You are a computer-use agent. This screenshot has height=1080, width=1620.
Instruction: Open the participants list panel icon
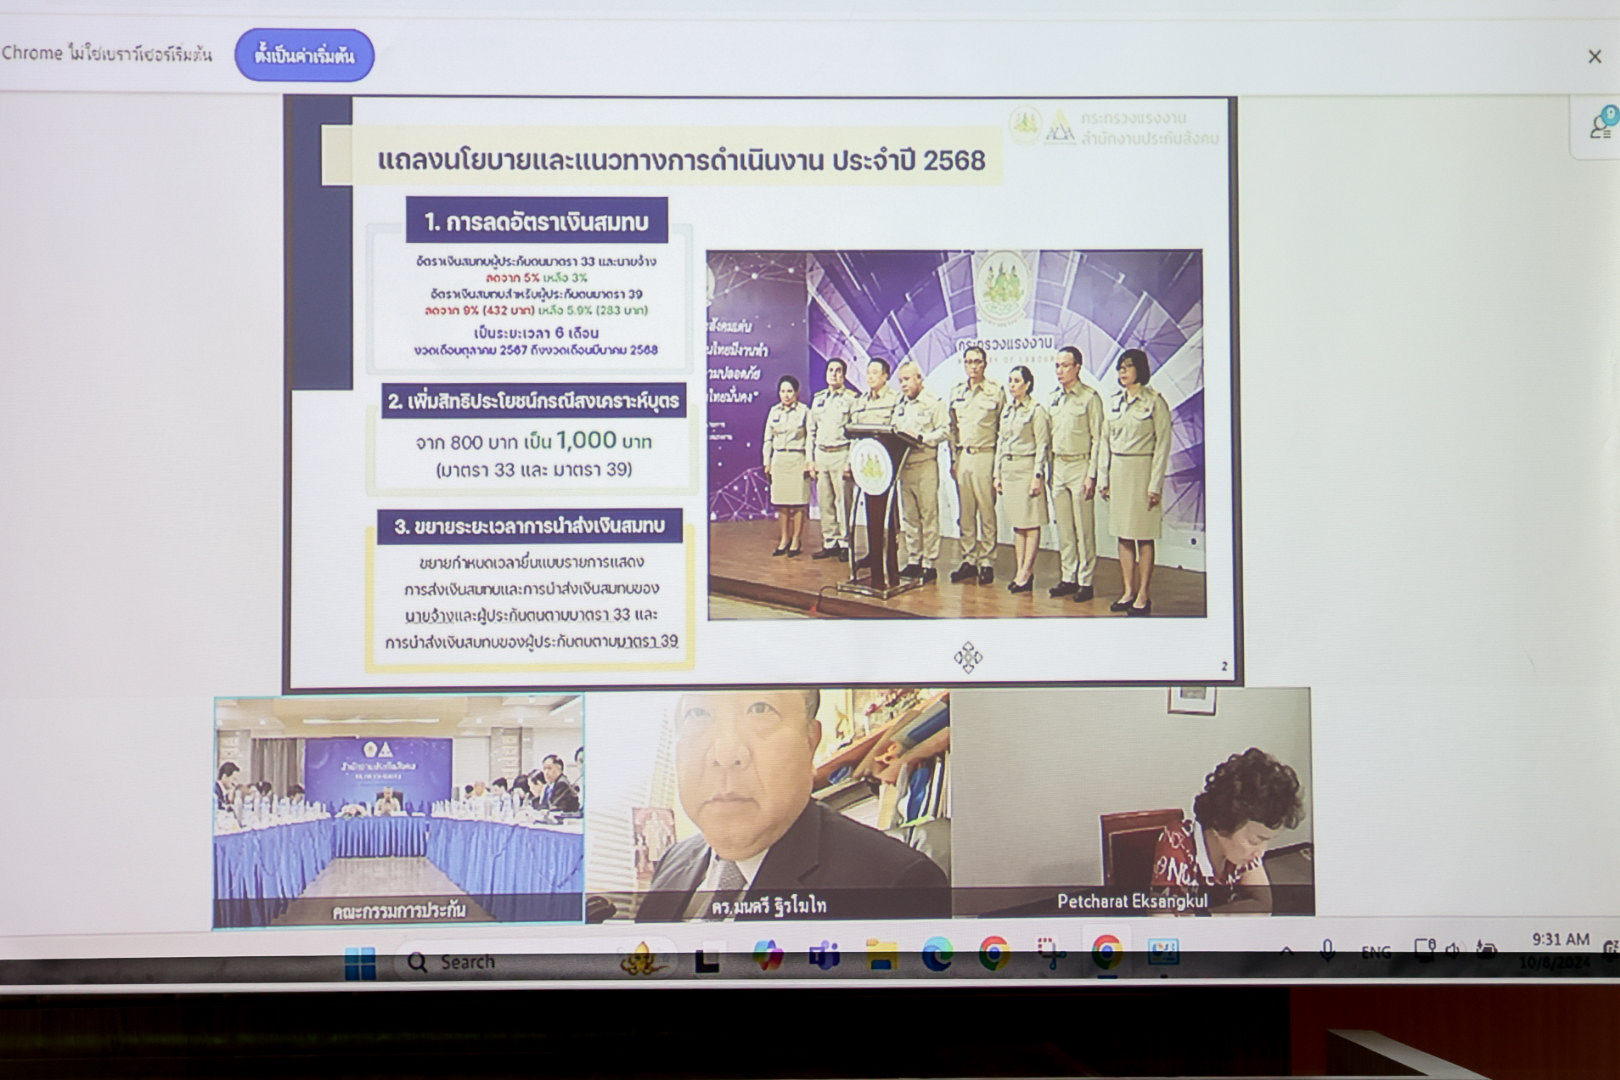[x=1599, y=127]
